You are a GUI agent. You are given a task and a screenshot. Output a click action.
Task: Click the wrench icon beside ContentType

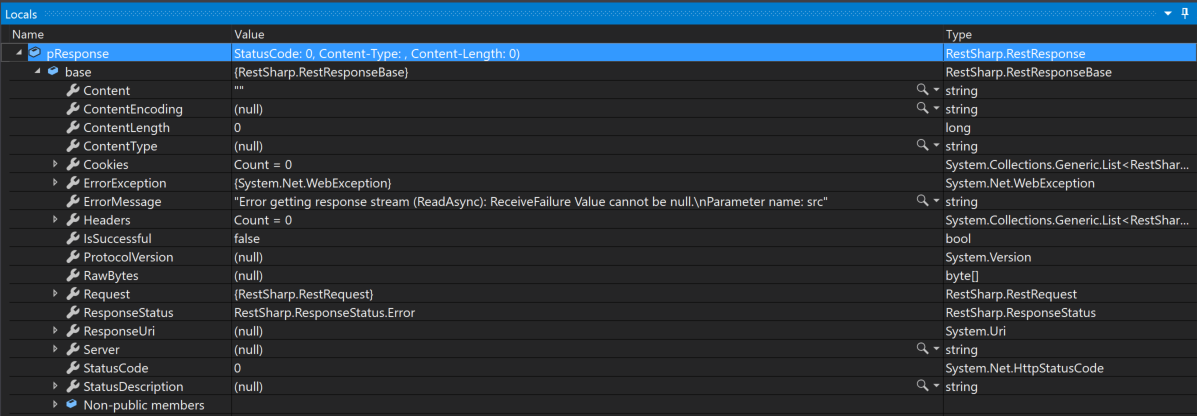click(73, 146)
